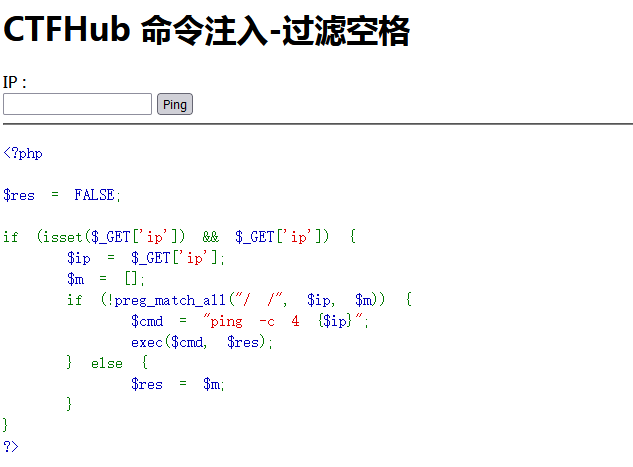This screenshot has height=467, width=633.
Task: Click the '$m = [];' code line
Action: click(106, 279)
